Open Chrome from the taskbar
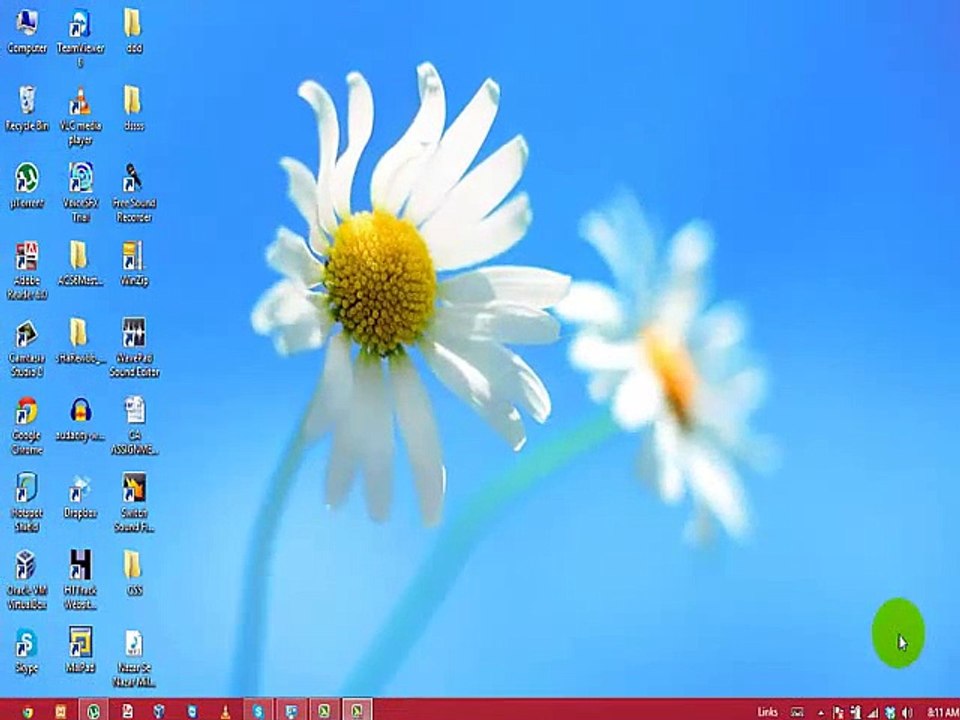This screenshot has width=960, height=720. (27, 711)
